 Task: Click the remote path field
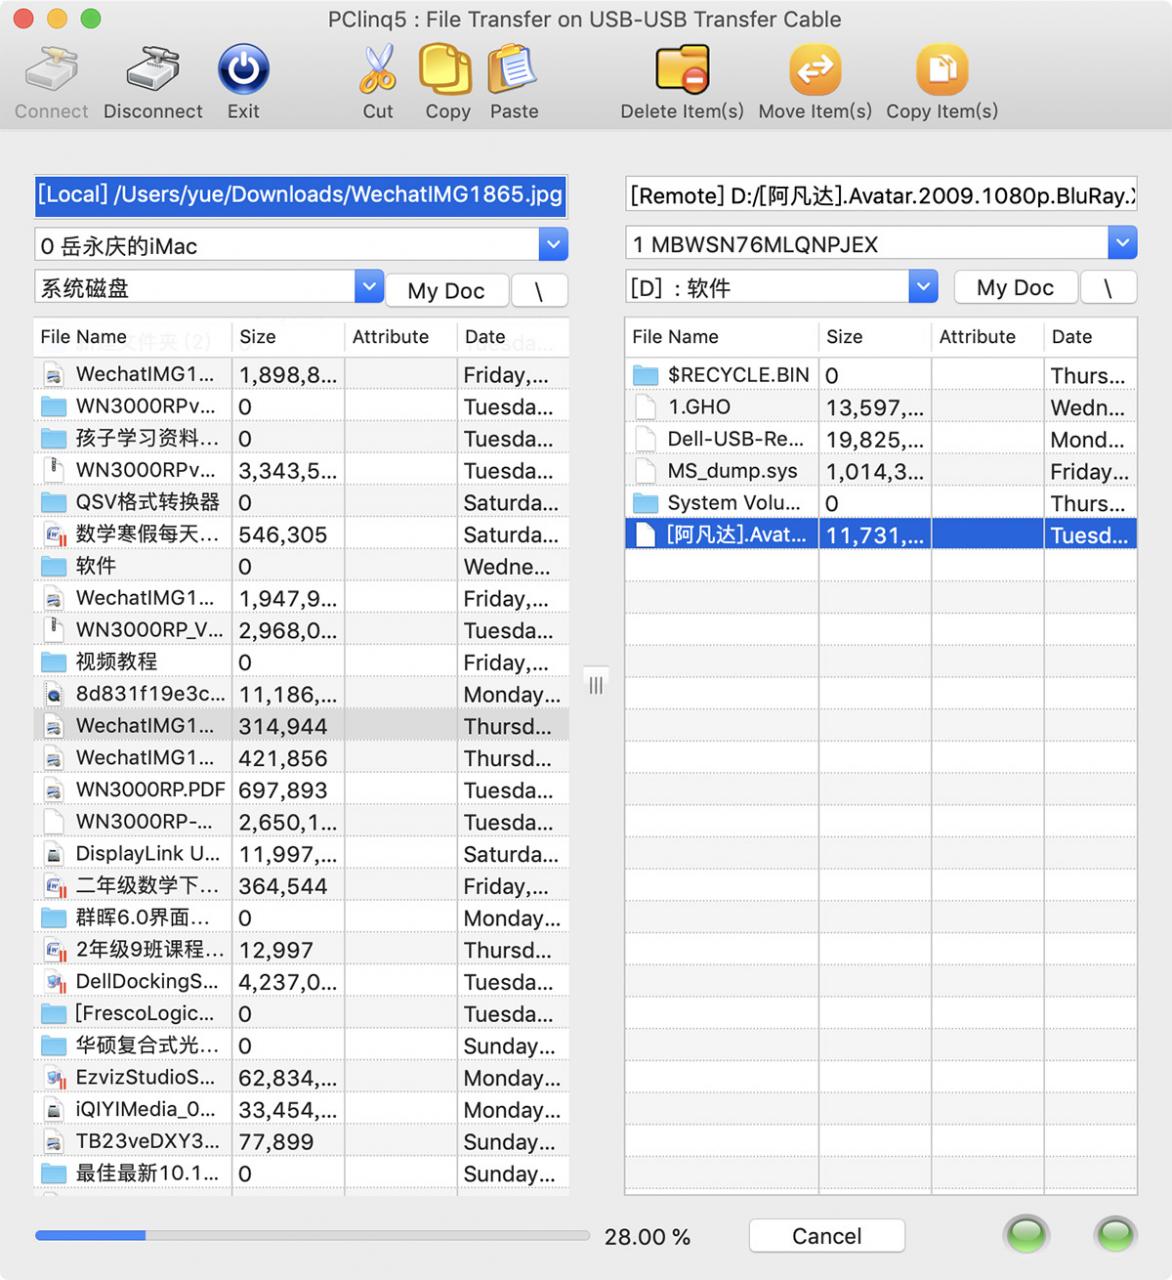881,195
